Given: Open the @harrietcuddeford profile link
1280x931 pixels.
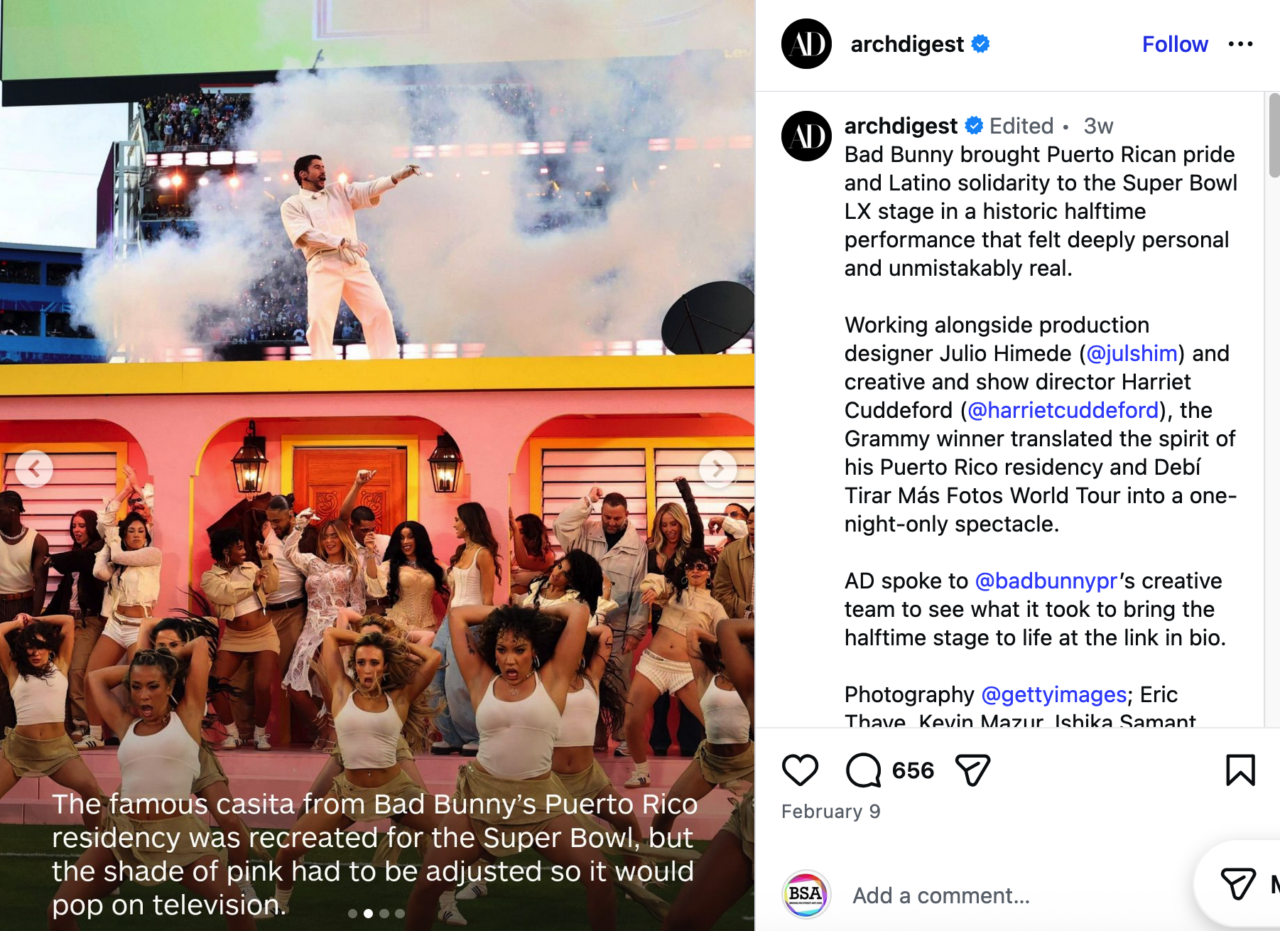Looking at the screenshot, I should pyautogui.click(x=1064, y=410).
